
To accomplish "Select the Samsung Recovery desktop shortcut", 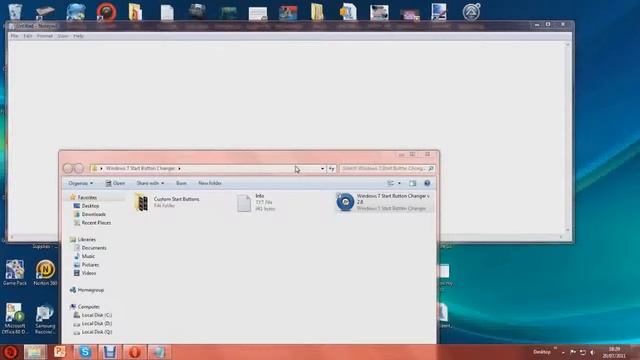I will [45, 319].
